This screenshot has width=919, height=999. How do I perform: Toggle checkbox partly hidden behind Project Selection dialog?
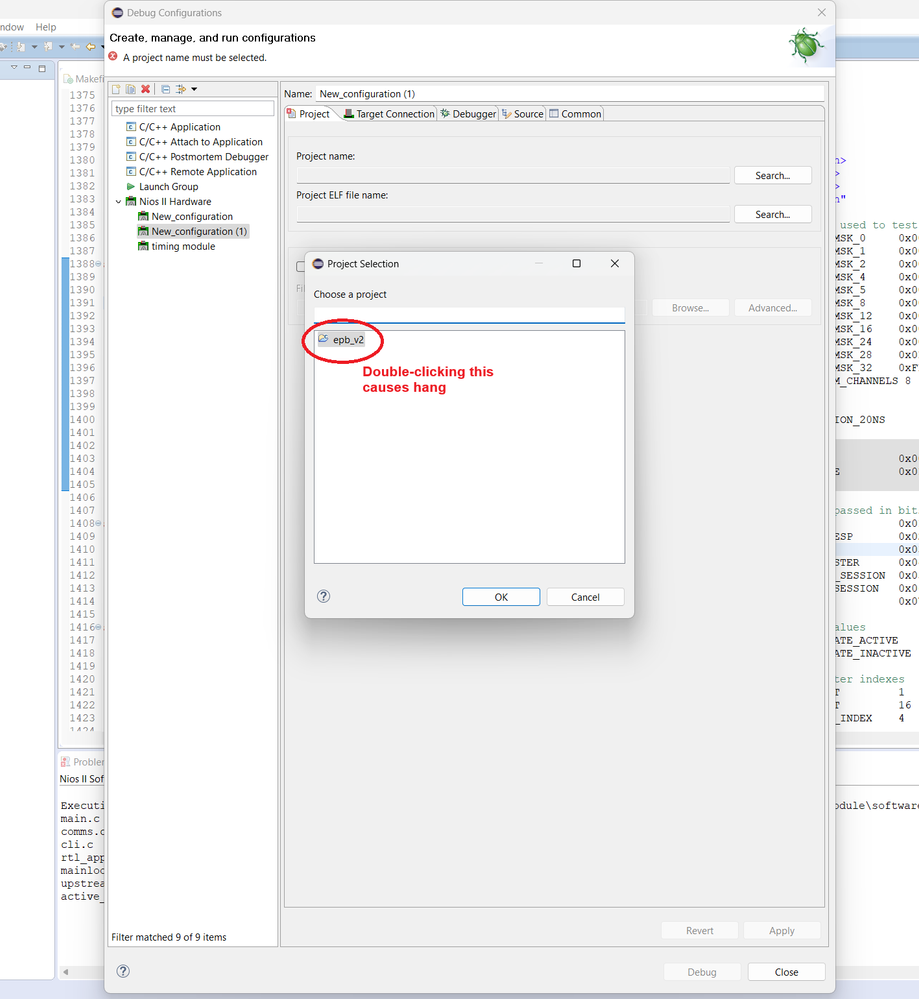click(300, 266)
